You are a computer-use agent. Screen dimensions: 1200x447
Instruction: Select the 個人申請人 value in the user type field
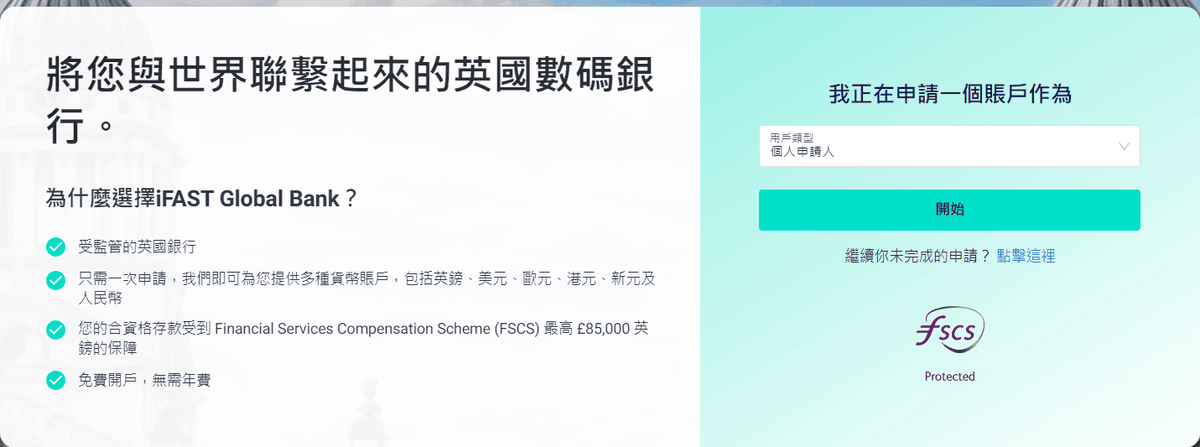tap(802, 152)
